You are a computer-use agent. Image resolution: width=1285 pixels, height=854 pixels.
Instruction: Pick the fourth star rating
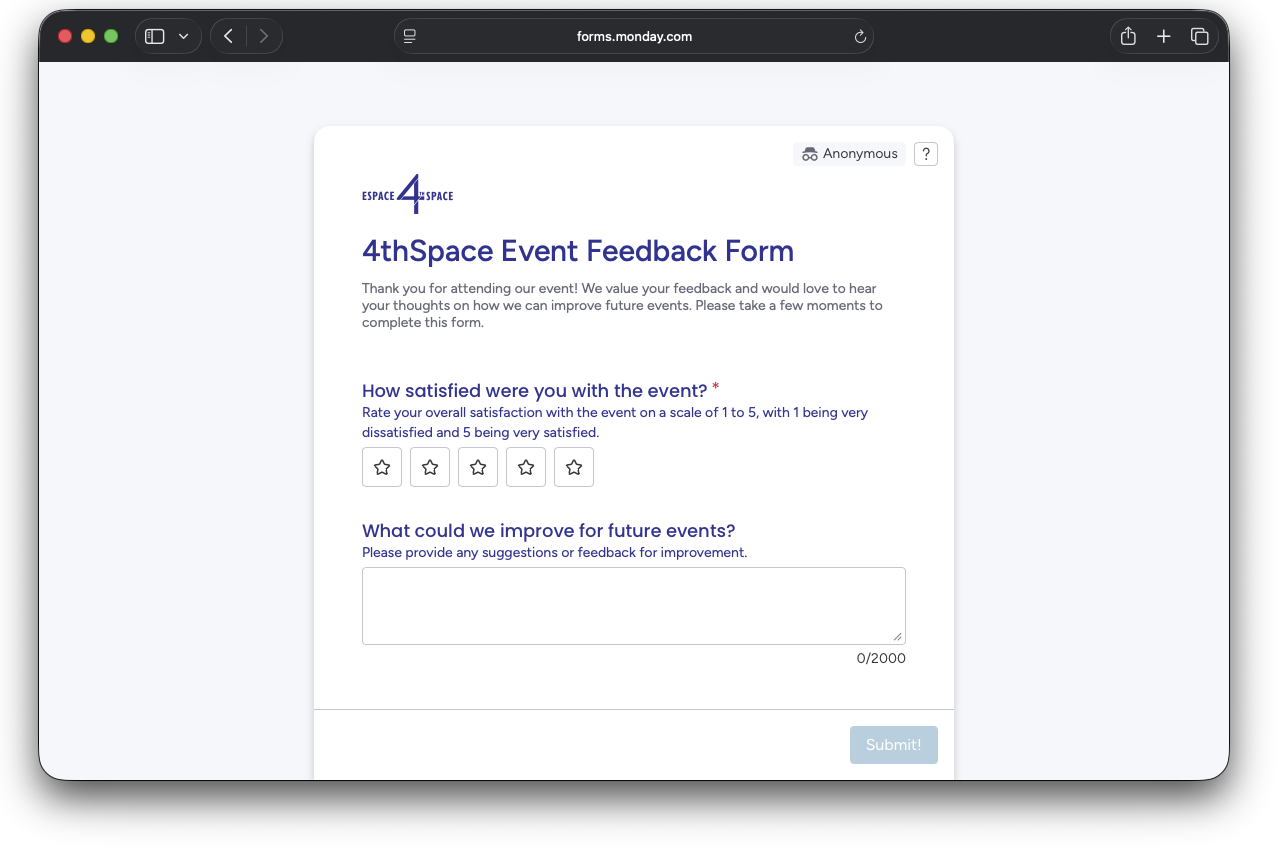[x=526, y=467]
